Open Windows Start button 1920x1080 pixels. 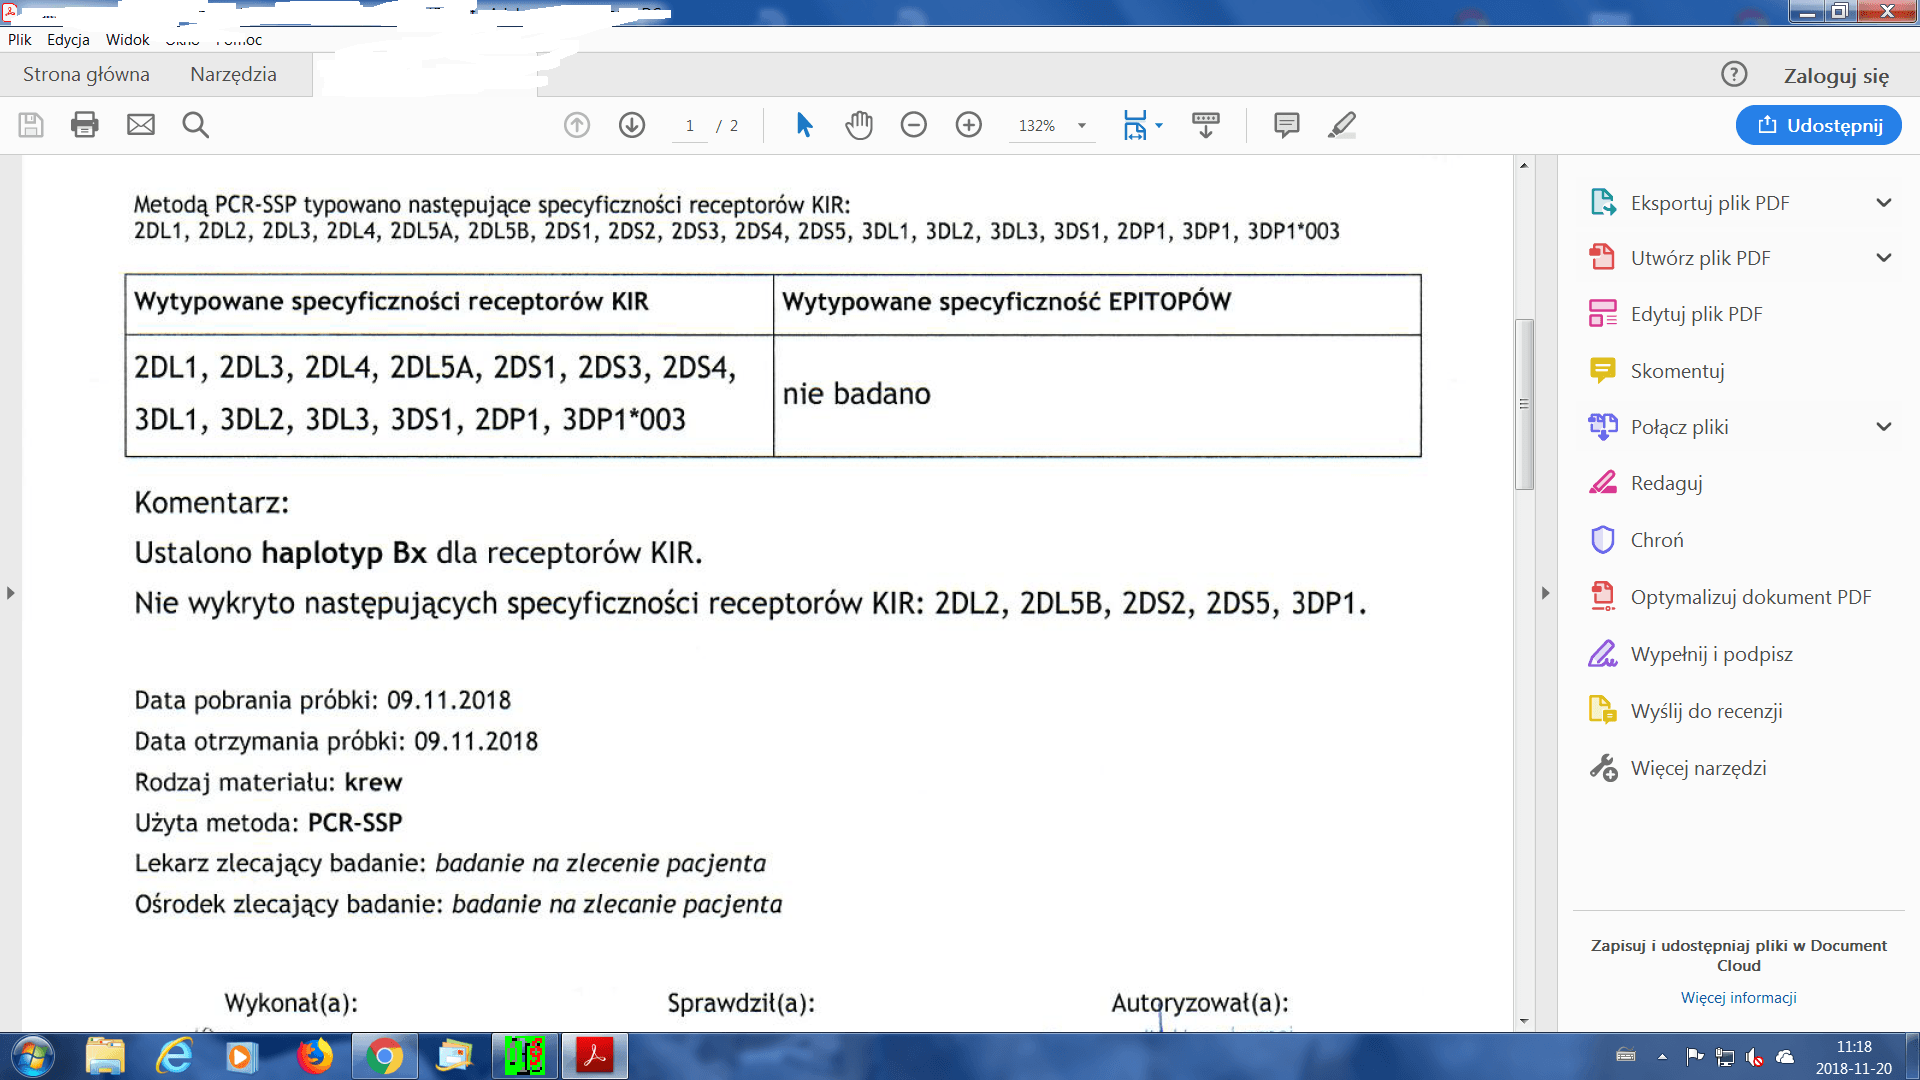(x=32, y=1056)
